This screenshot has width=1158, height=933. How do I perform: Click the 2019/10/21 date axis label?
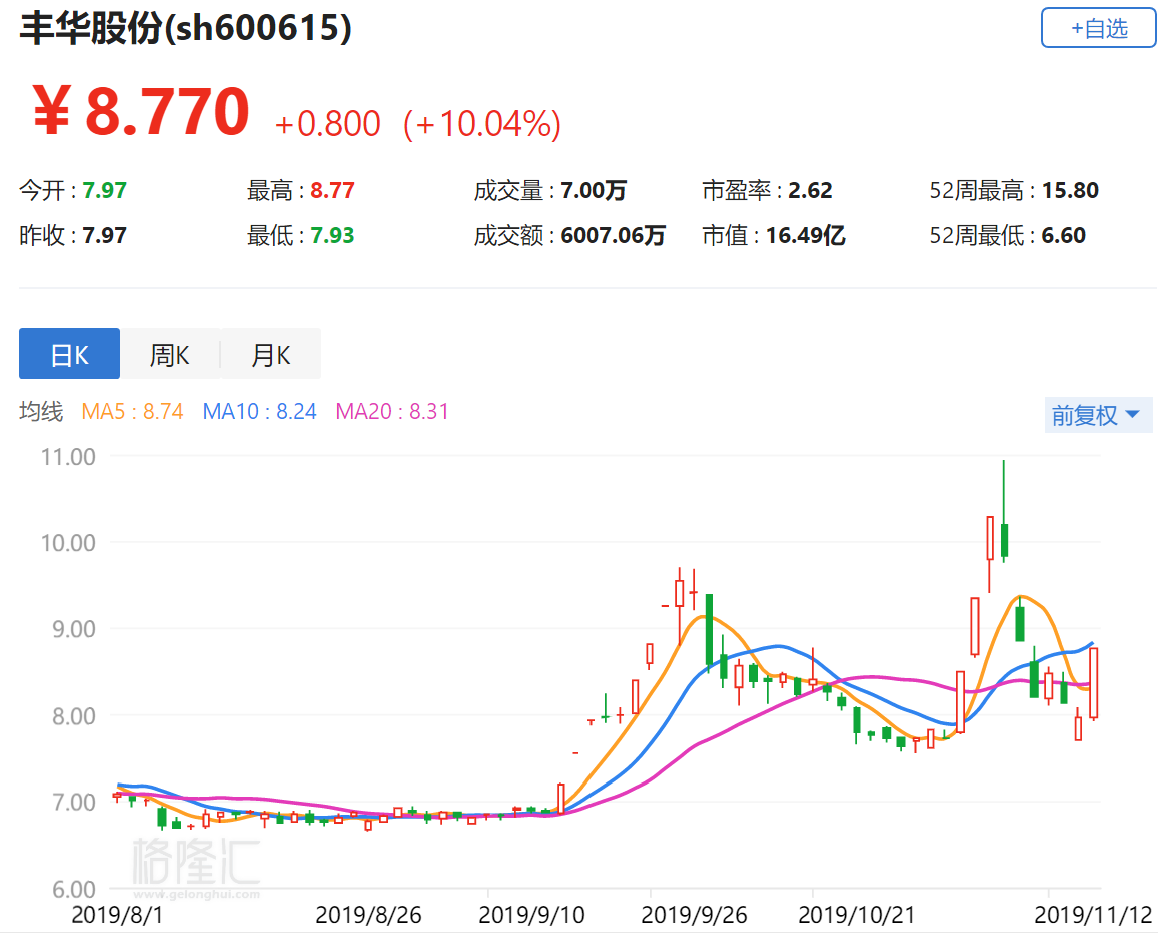pos(857,915)
